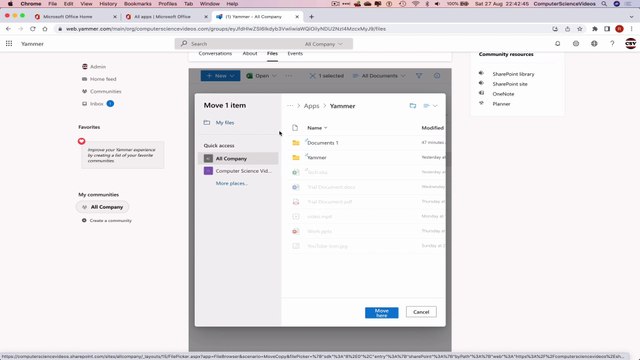640x360 pixels.
Task: Open Yammer settings gear
Action: [x=576, y=44]
